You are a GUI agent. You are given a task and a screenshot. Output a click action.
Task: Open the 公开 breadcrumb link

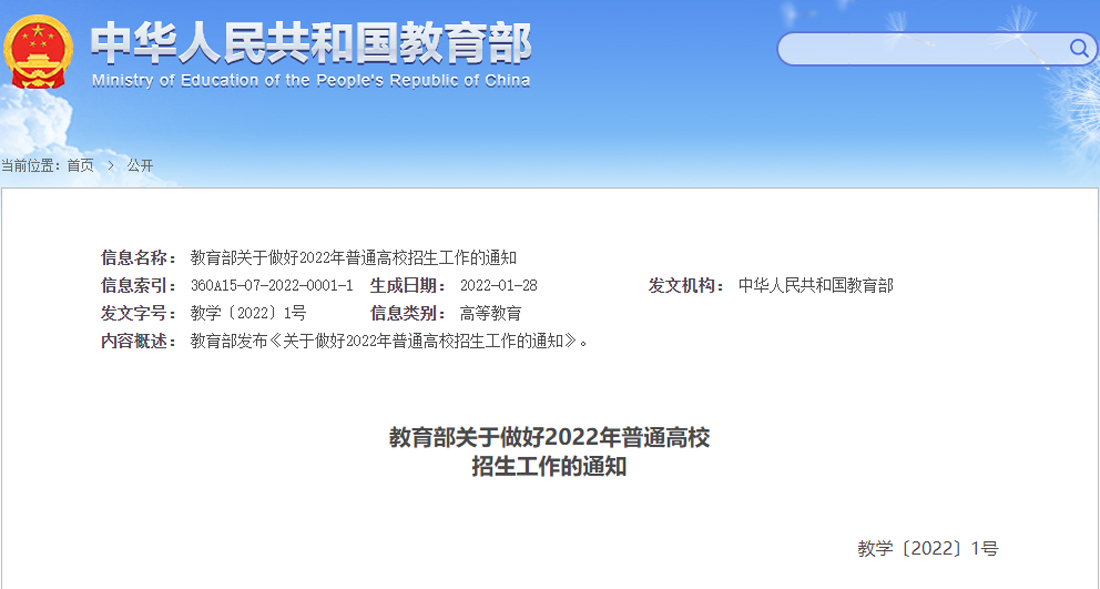coord(140,165)
